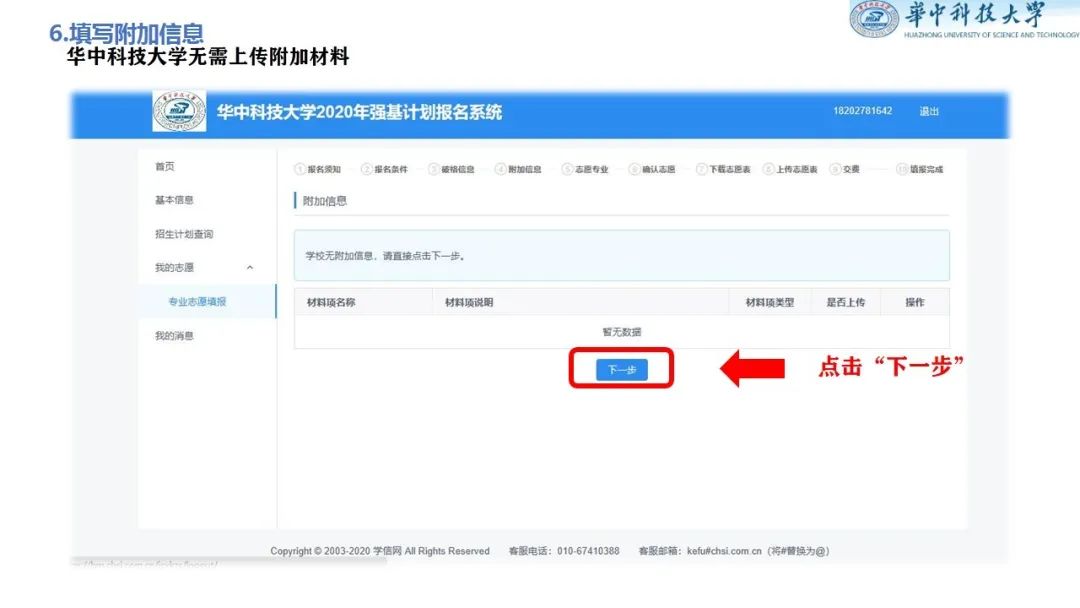The width and height of the screenshot is (1080, 608).
Task: Jump to step 2 报名条件
Action: click(384, 169)
